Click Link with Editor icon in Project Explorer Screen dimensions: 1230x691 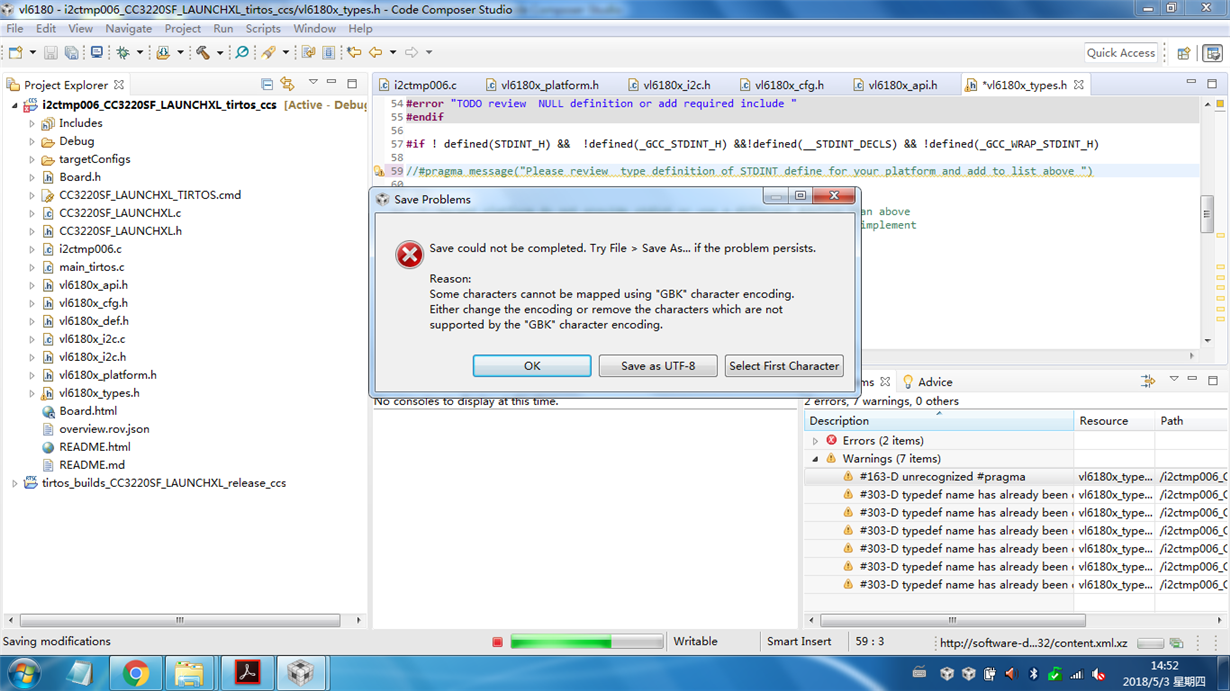pyautogui.click(x=288, y=85)
